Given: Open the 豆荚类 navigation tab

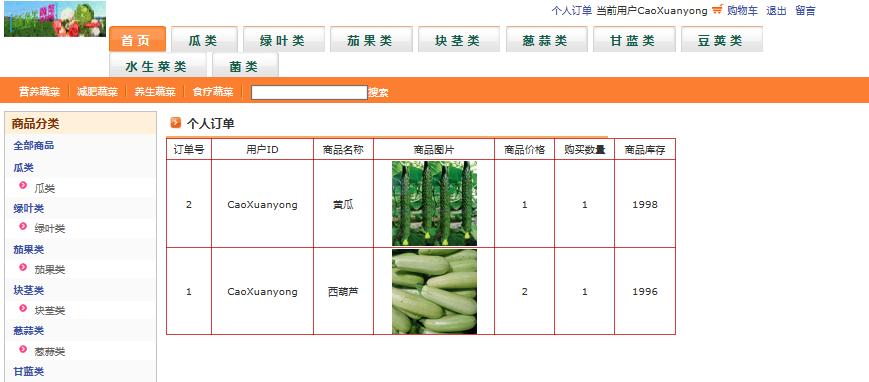Looking at the screenshot, I should [x=721, y=39].
